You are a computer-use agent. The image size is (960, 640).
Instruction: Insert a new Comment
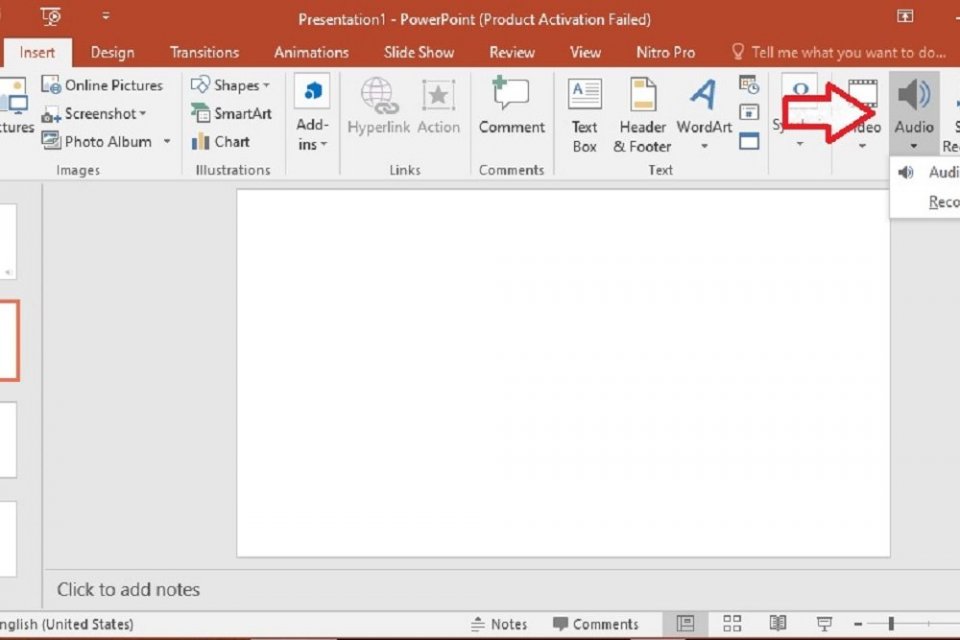coord(512,105)
